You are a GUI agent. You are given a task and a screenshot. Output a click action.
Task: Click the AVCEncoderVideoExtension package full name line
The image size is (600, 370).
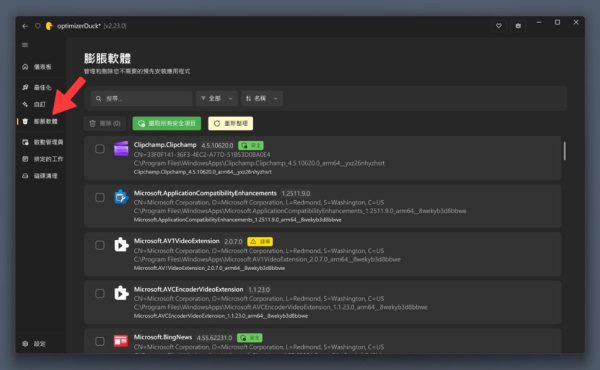point(221,316)
